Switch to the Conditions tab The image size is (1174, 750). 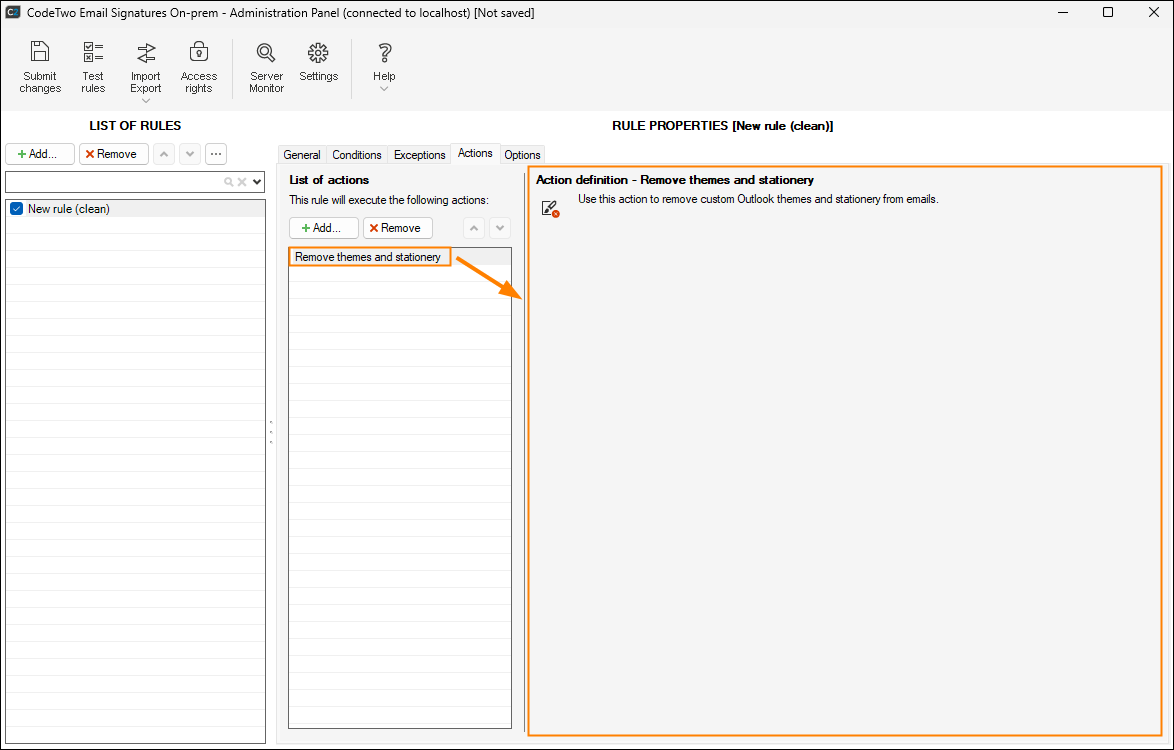(357, 155)
